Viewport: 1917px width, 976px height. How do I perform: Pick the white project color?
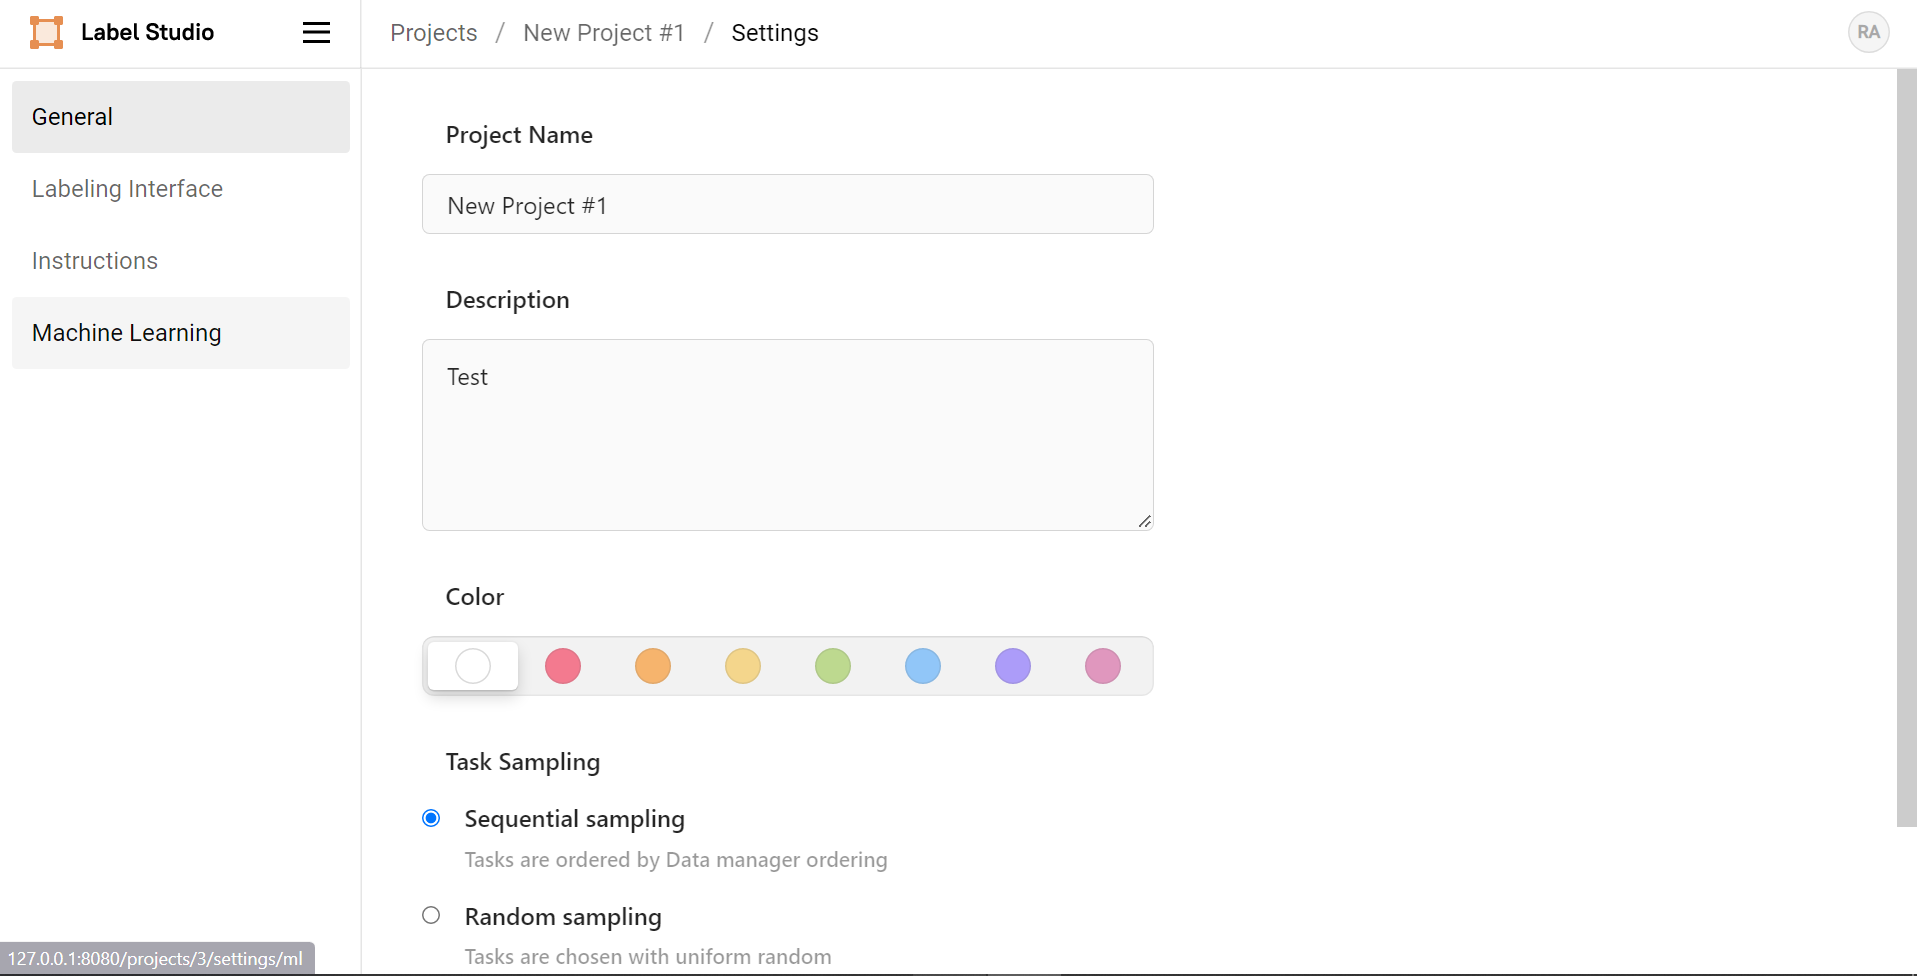473,666
